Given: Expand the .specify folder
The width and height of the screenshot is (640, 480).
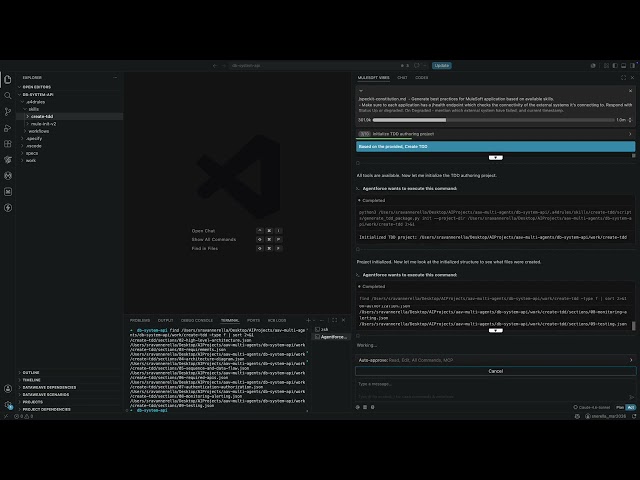Looking at the screenshot, I should tap(34, 138).
